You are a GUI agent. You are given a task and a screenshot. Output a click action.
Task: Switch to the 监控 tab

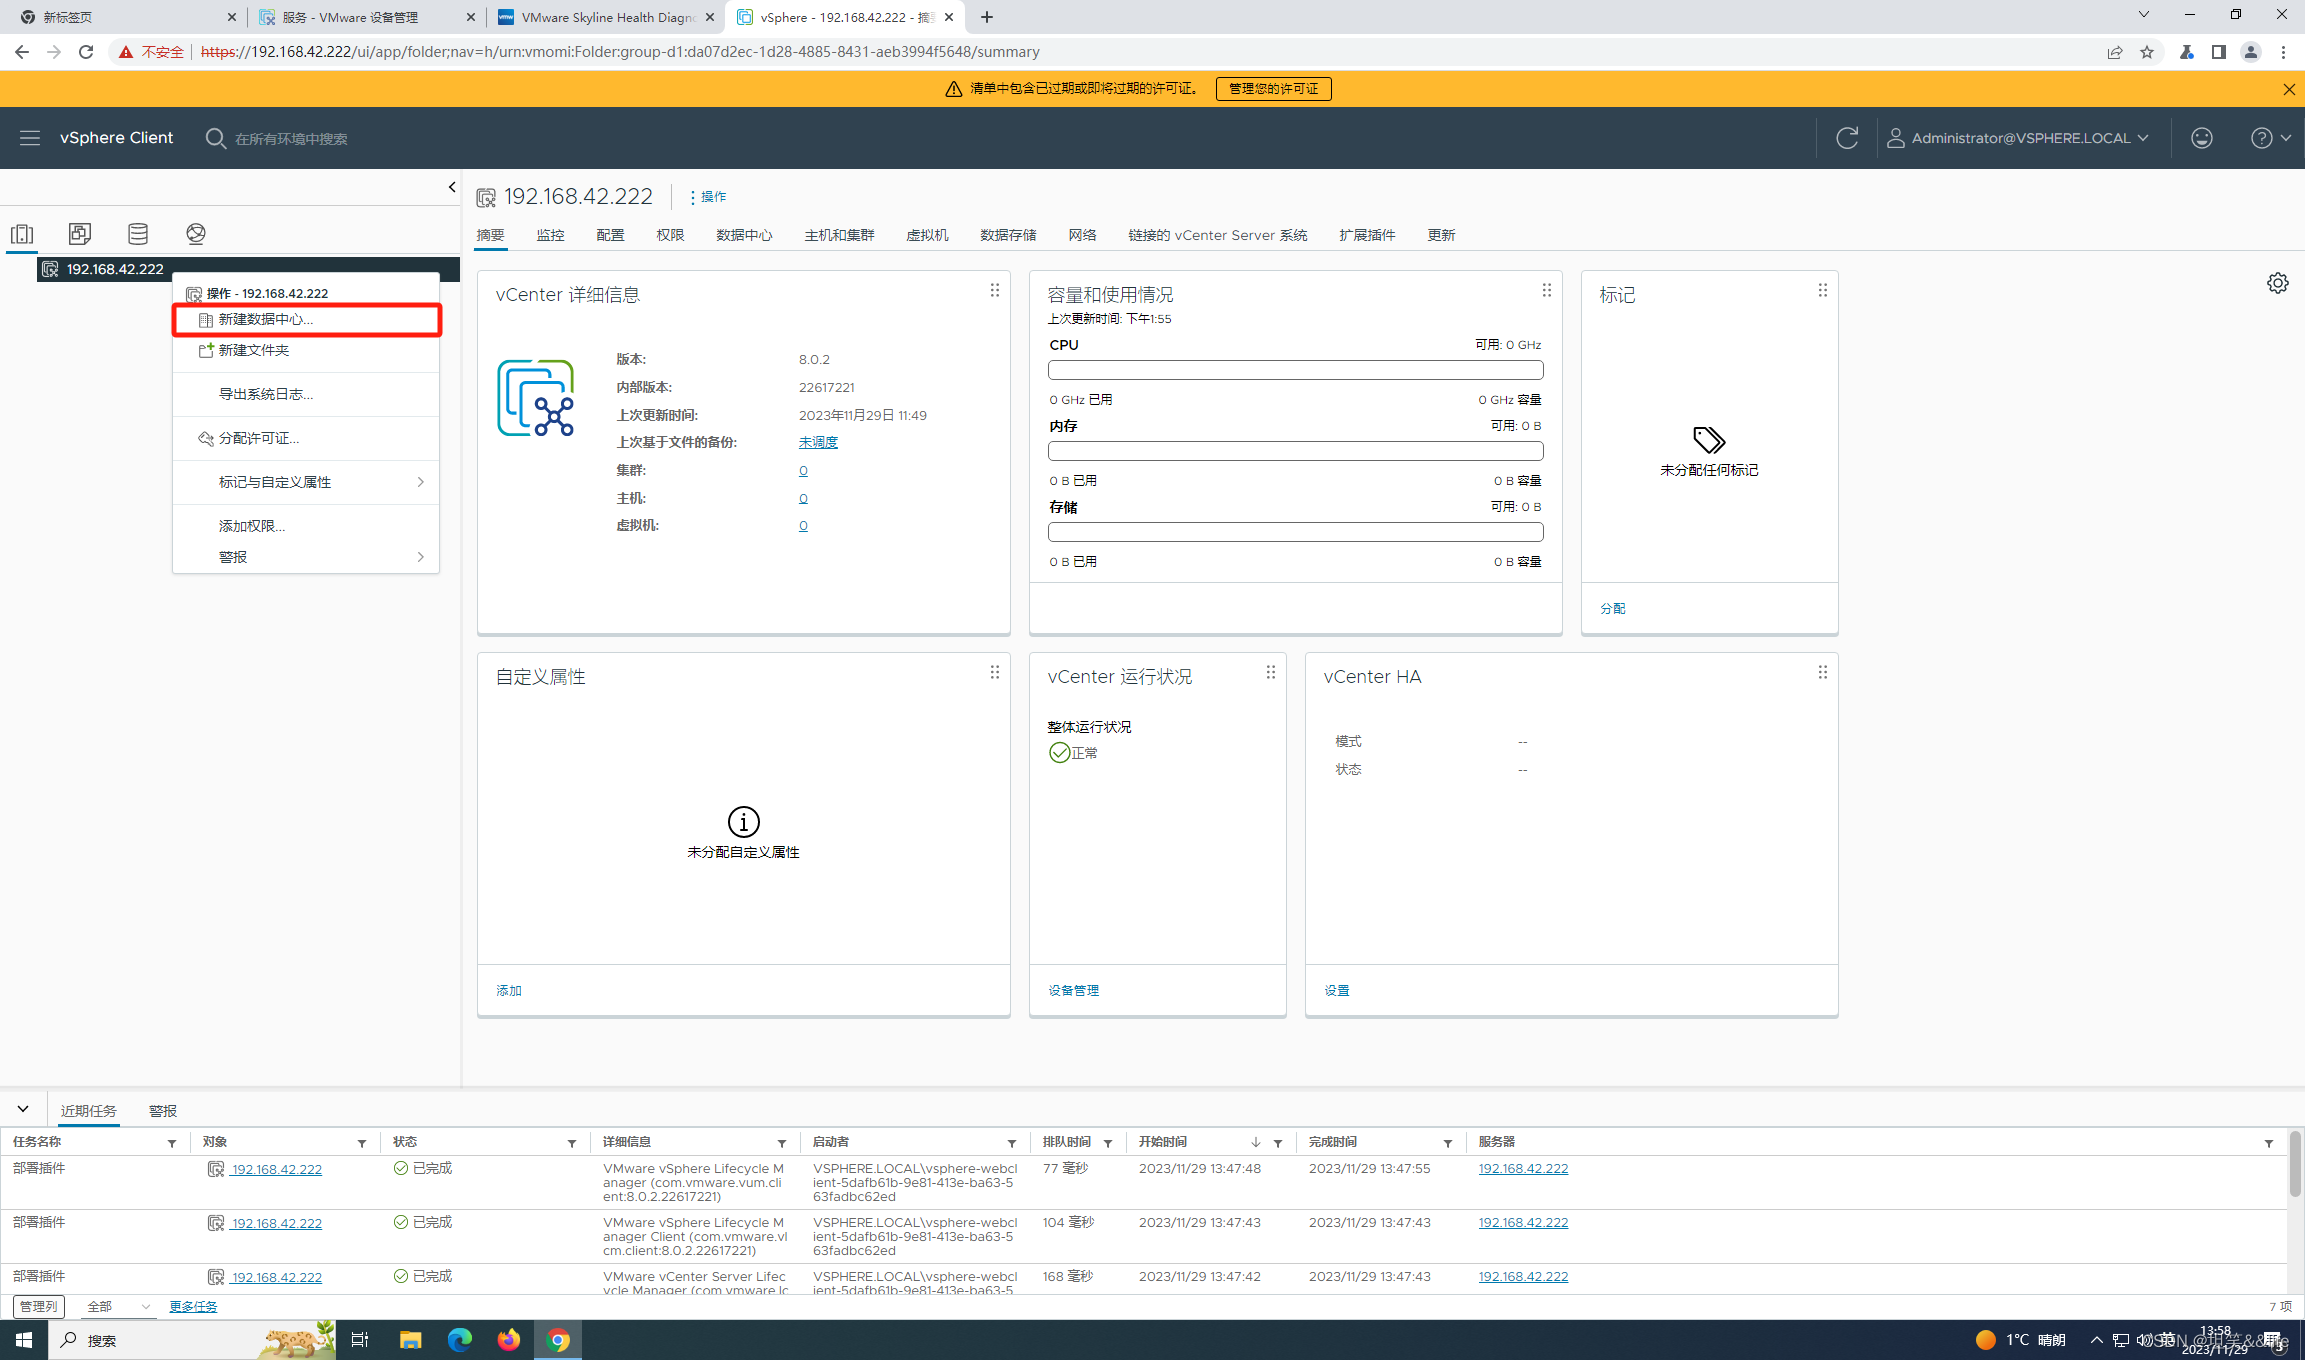(x=550, y=235)
